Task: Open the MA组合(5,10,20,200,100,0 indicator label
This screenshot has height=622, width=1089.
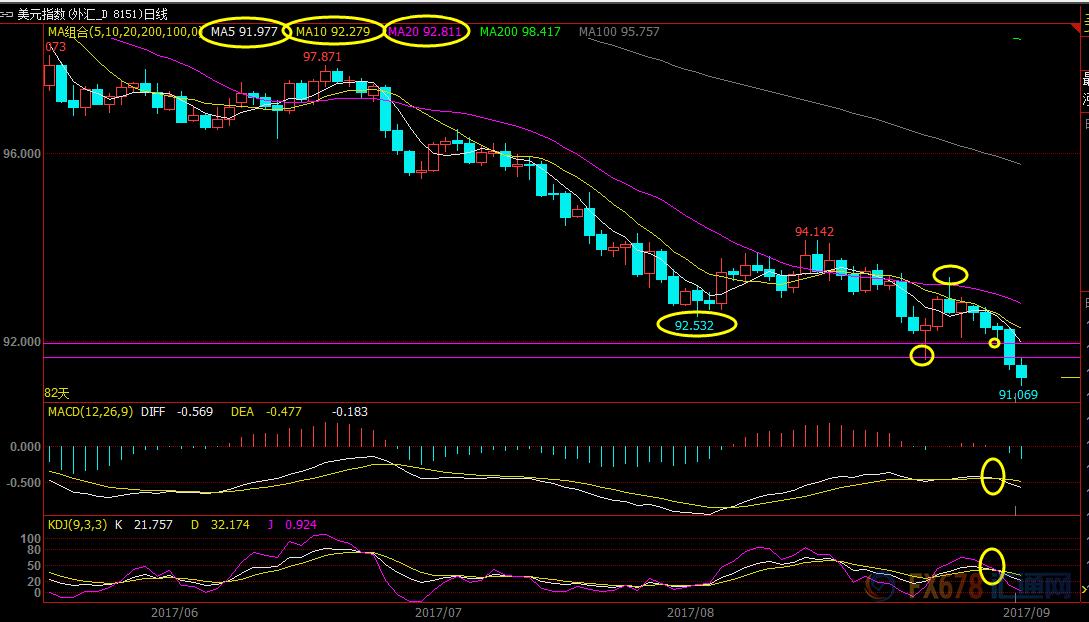Action: pyautogui.click(x=123, y=31)
